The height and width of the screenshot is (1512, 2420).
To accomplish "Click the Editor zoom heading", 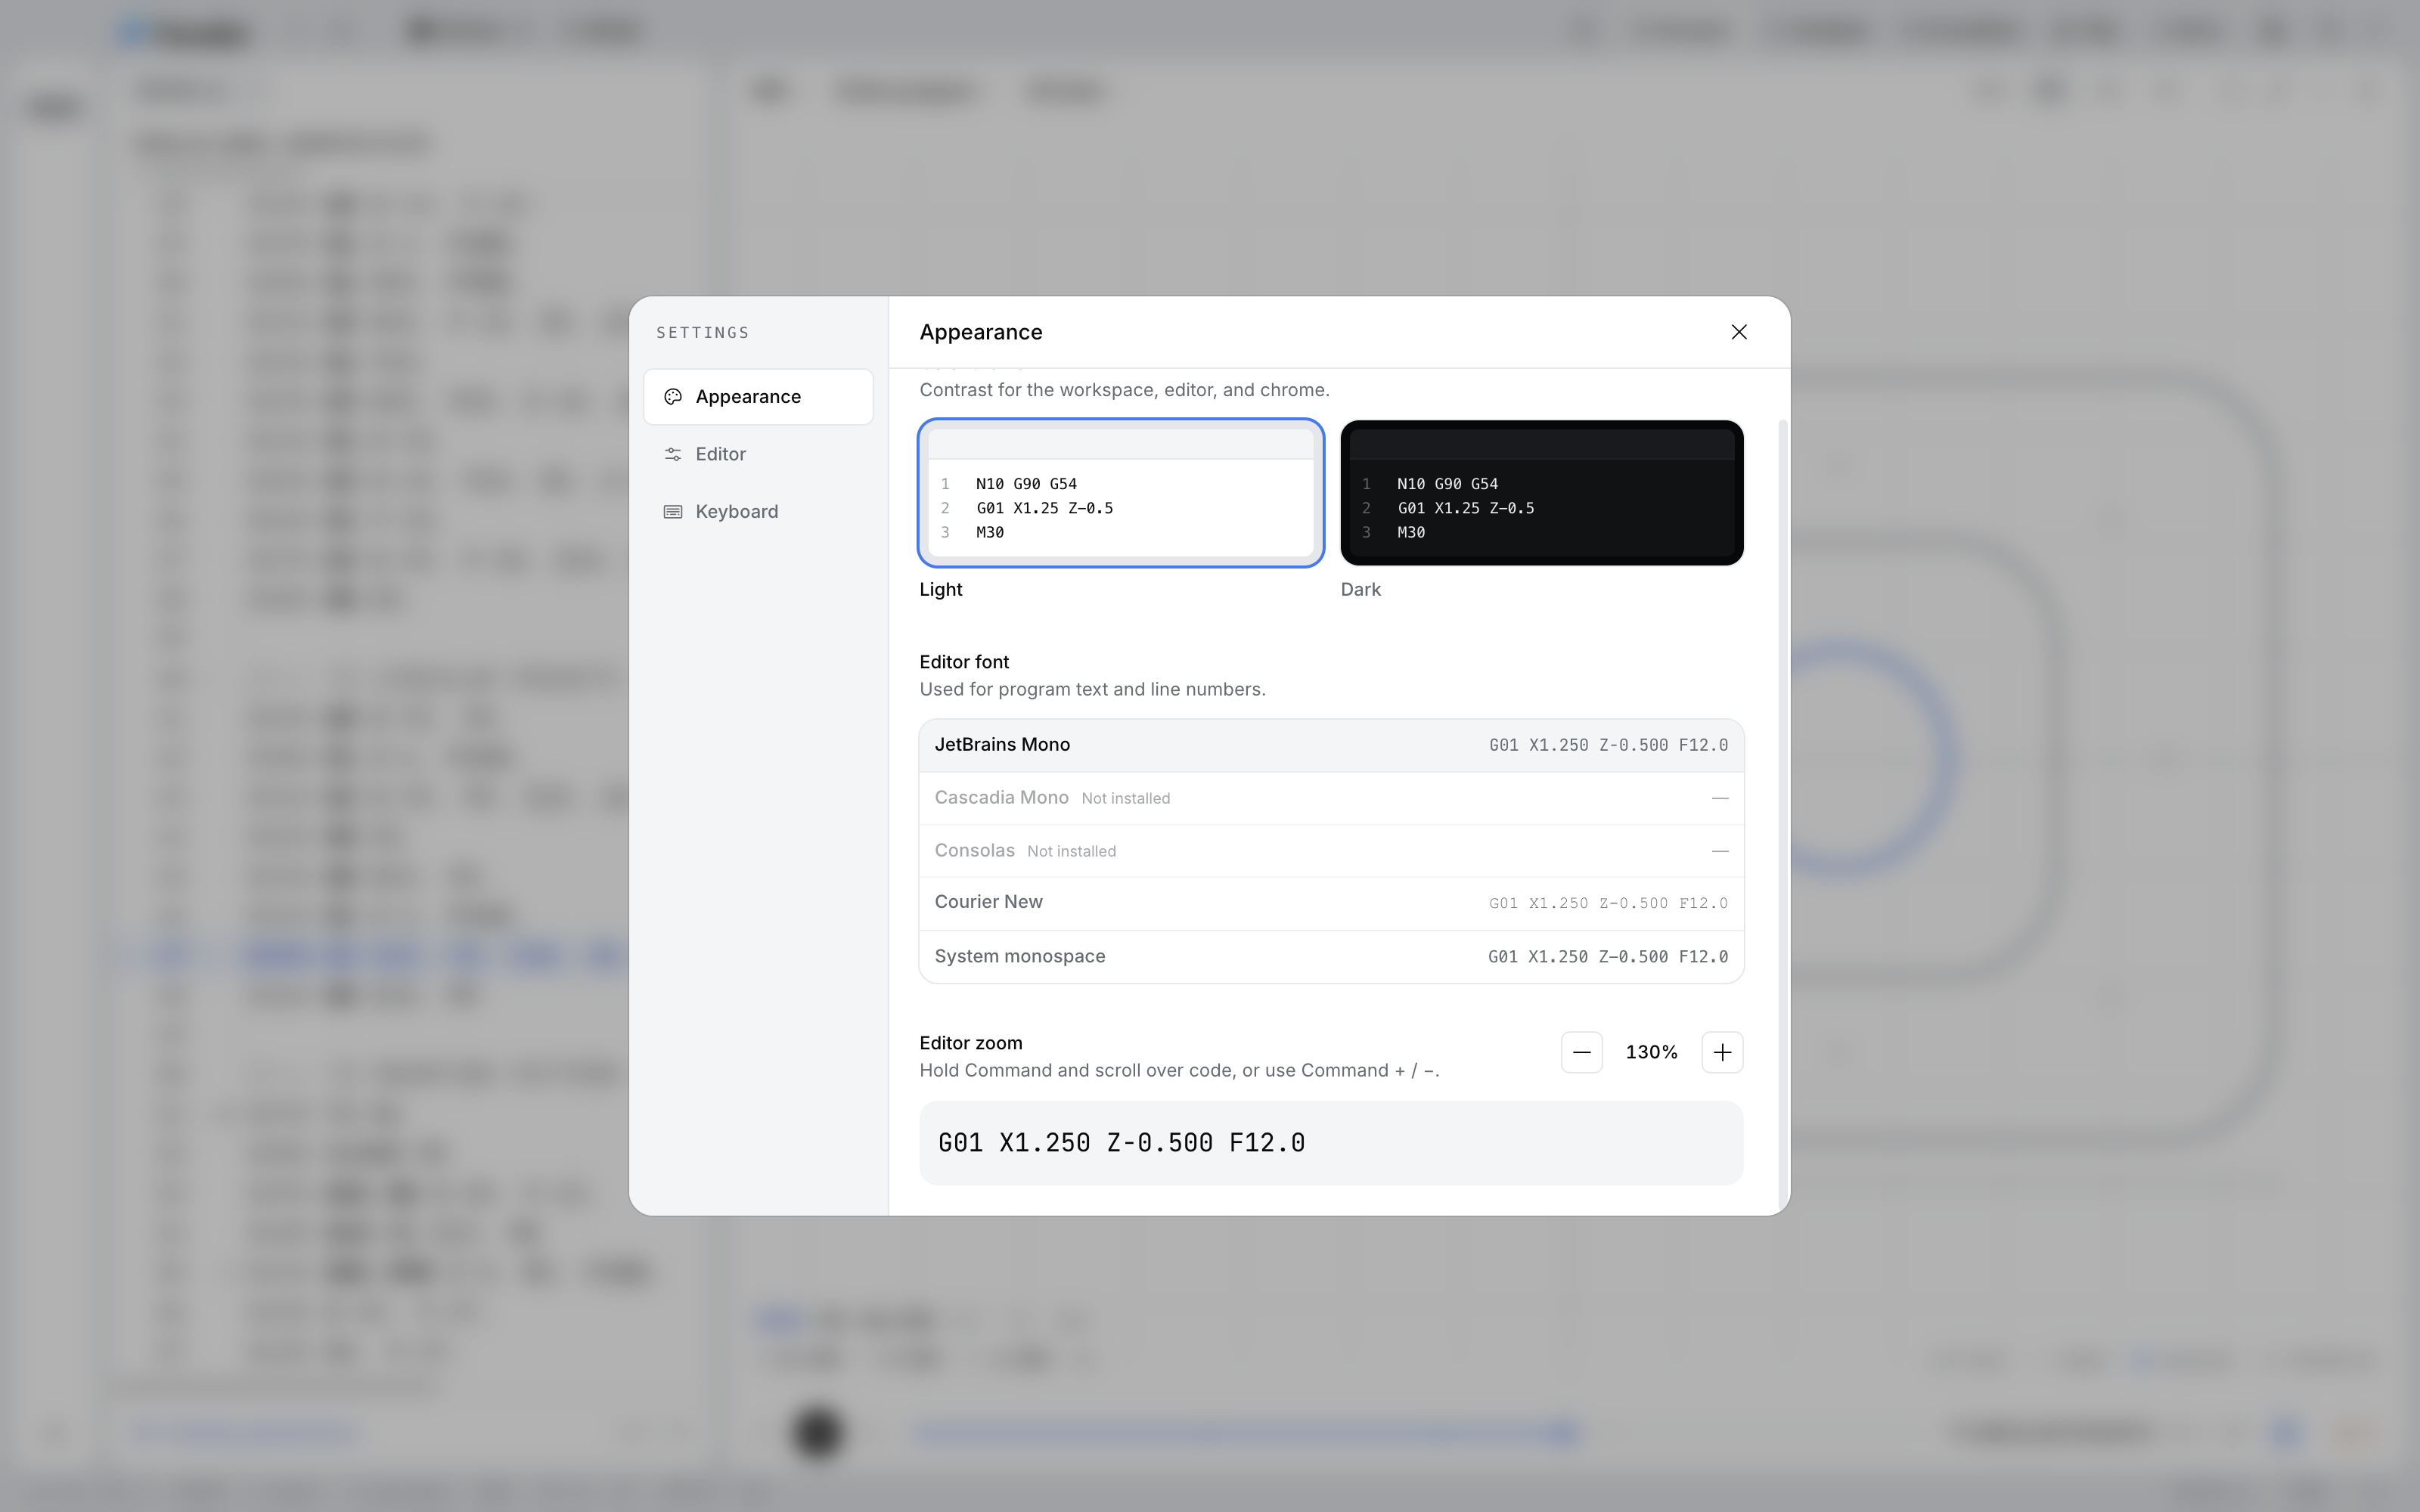I will click(970, 1043).
